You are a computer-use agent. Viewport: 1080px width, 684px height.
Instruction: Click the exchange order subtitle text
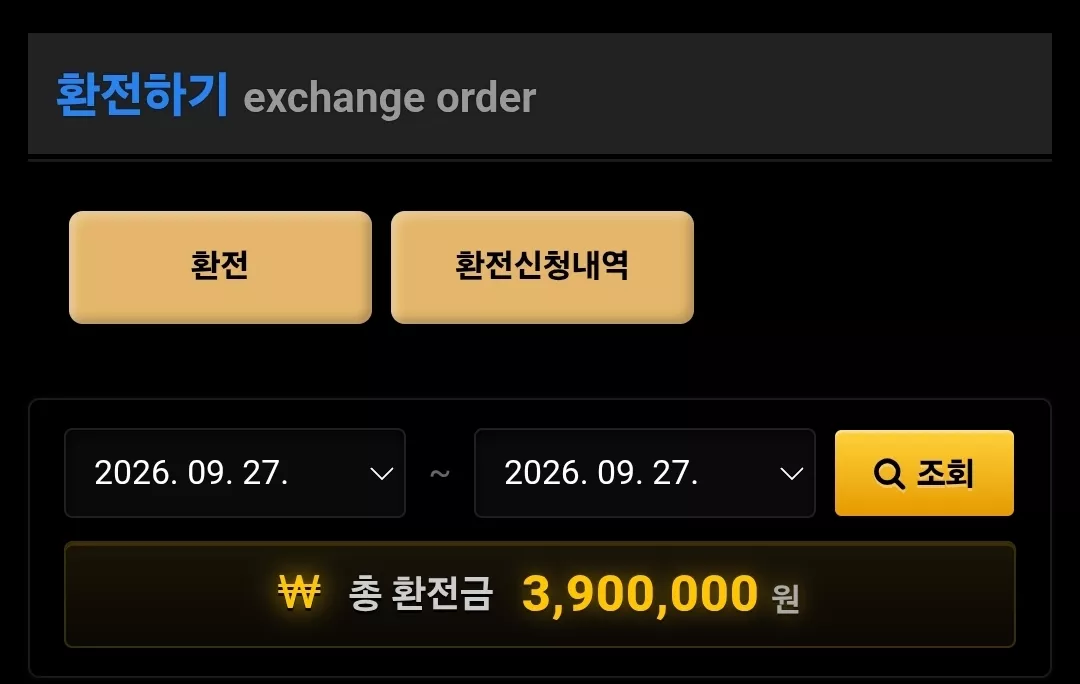point(389,99)
